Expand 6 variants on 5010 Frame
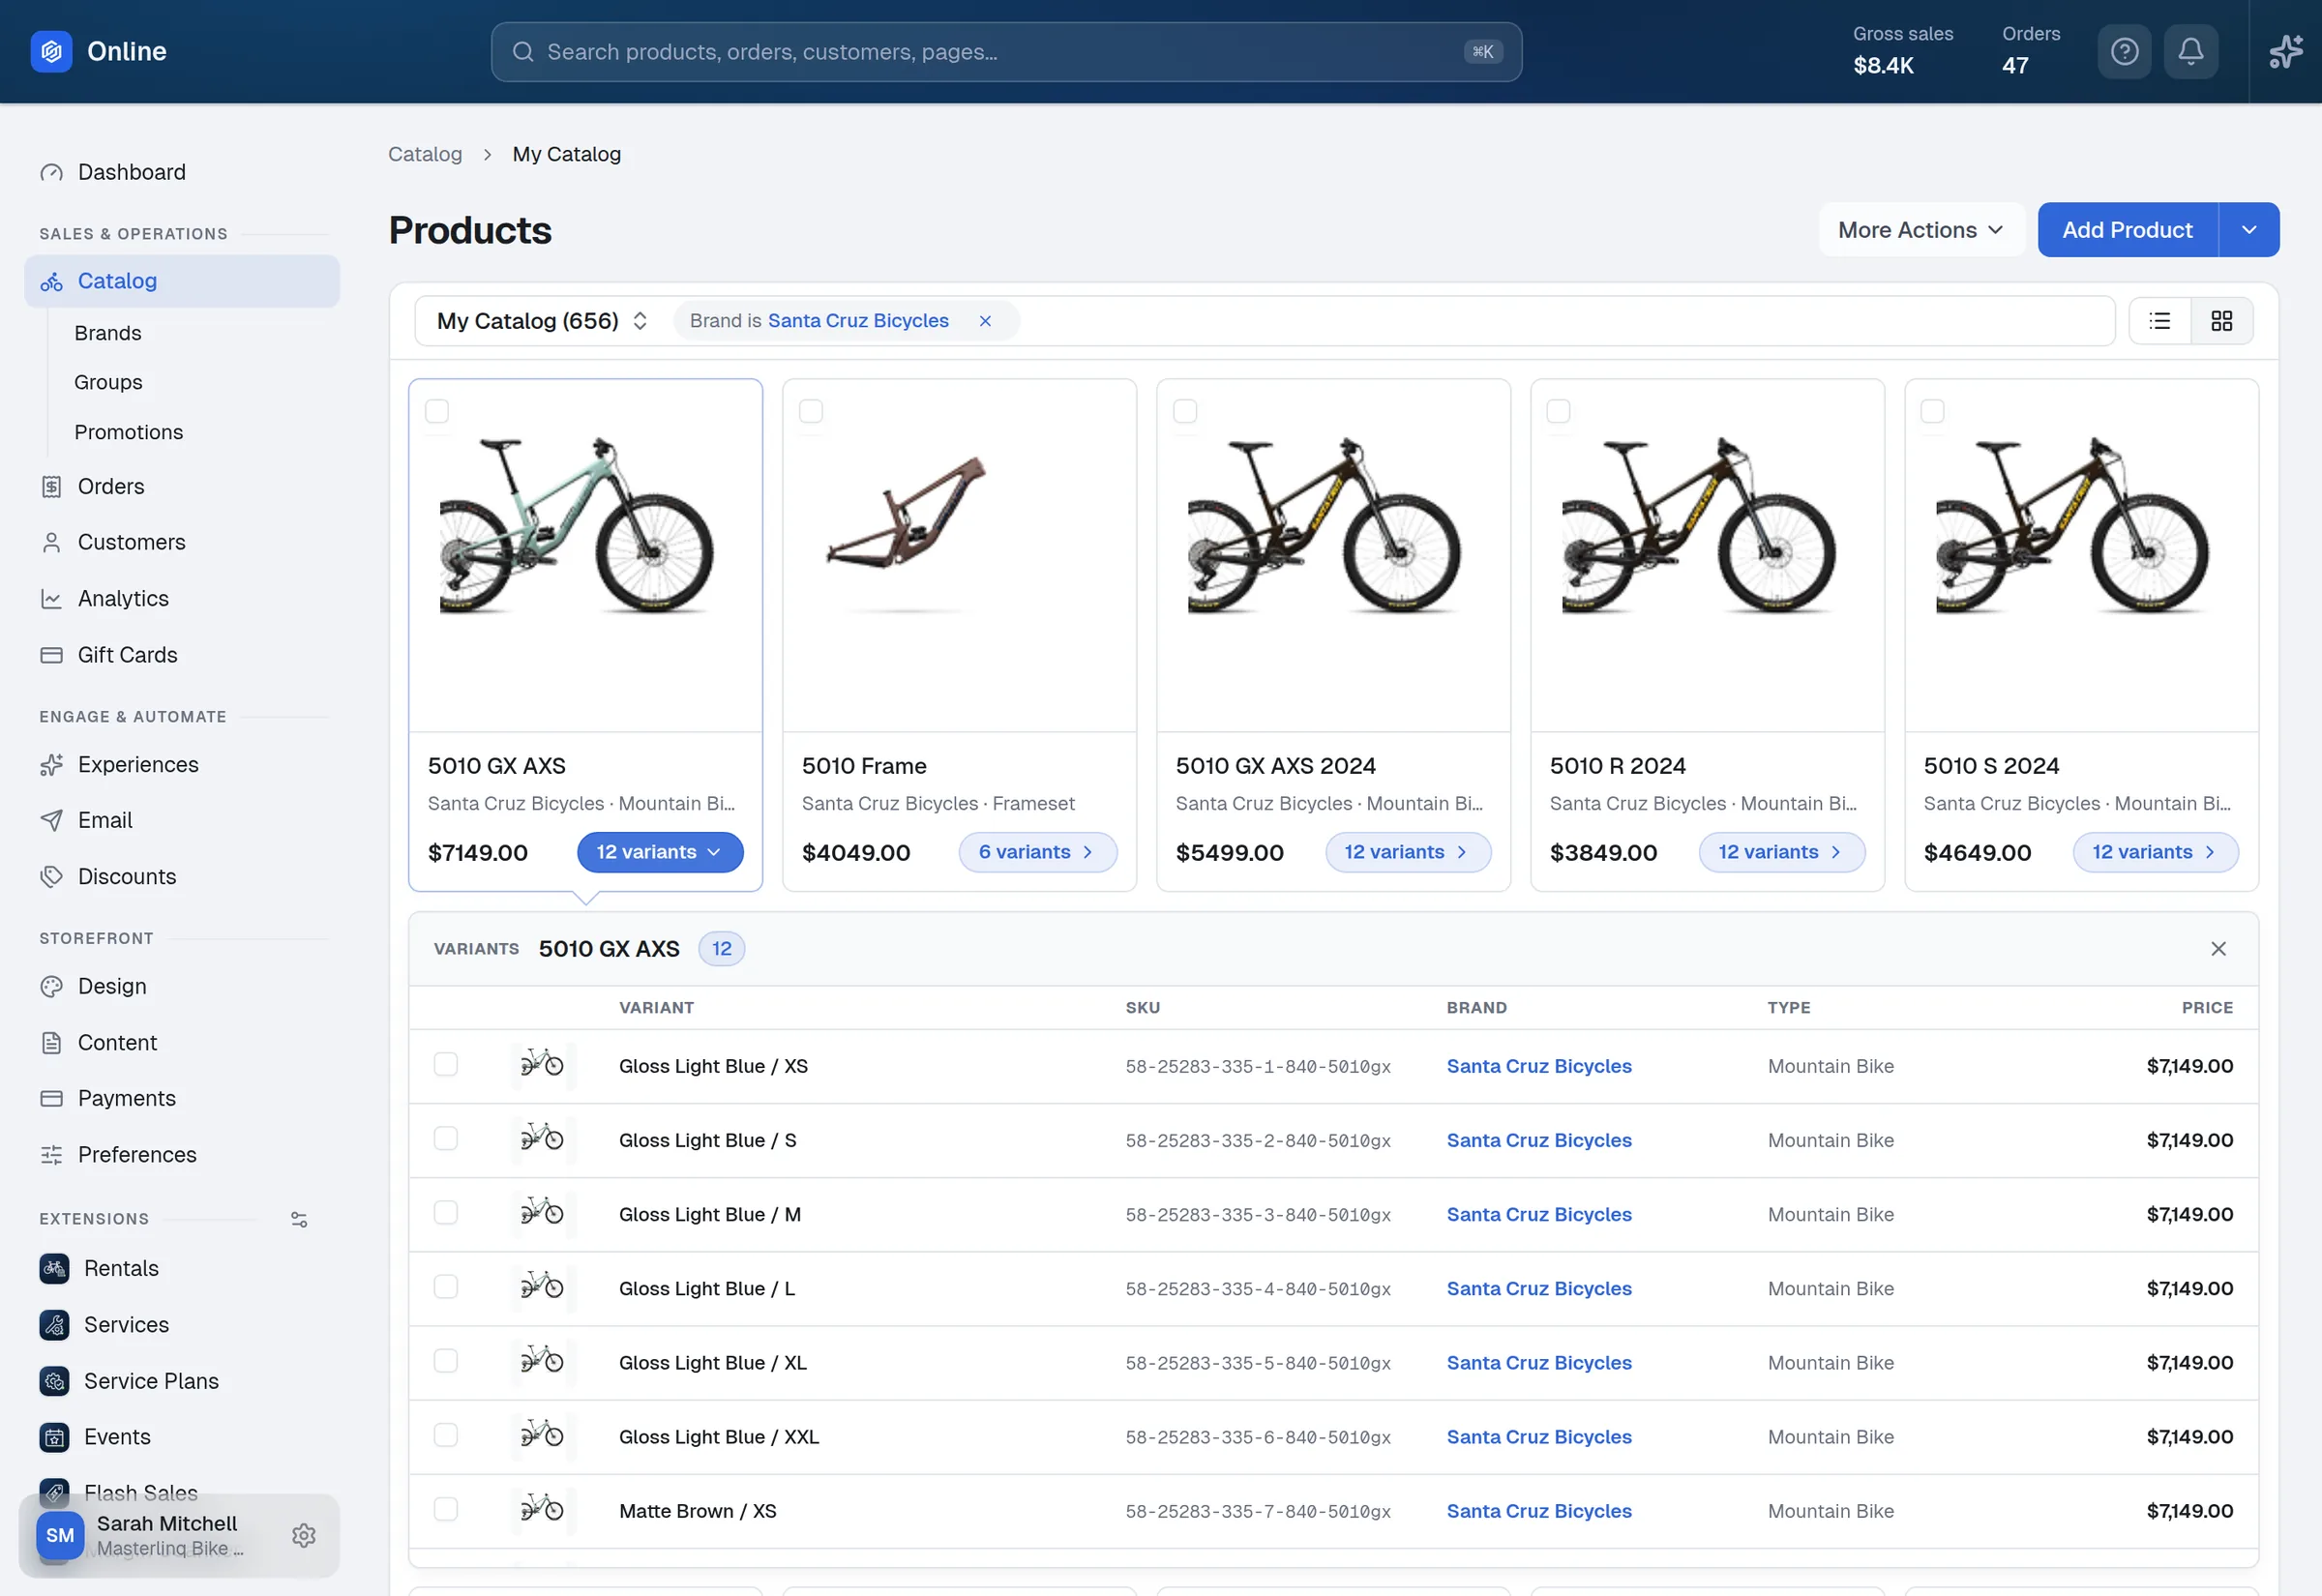The width and height of the screenshot is (2322, 1596). pos(1037,852)
